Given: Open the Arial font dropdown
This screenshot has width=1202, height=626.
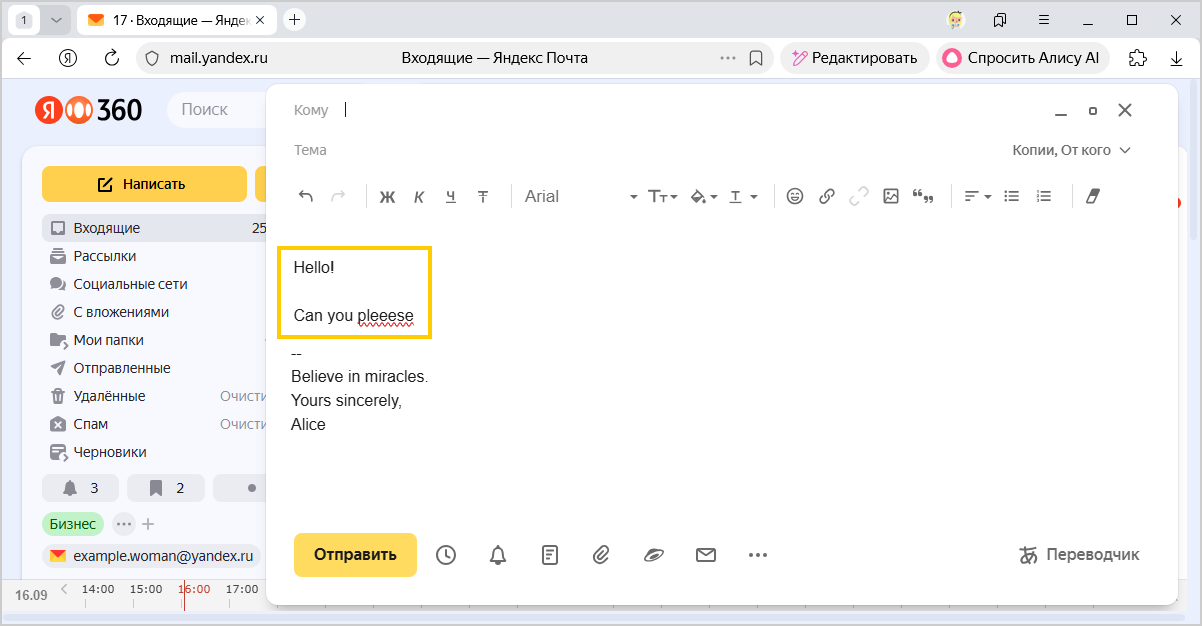Looking at the screenshot, I should click(580, 197).
